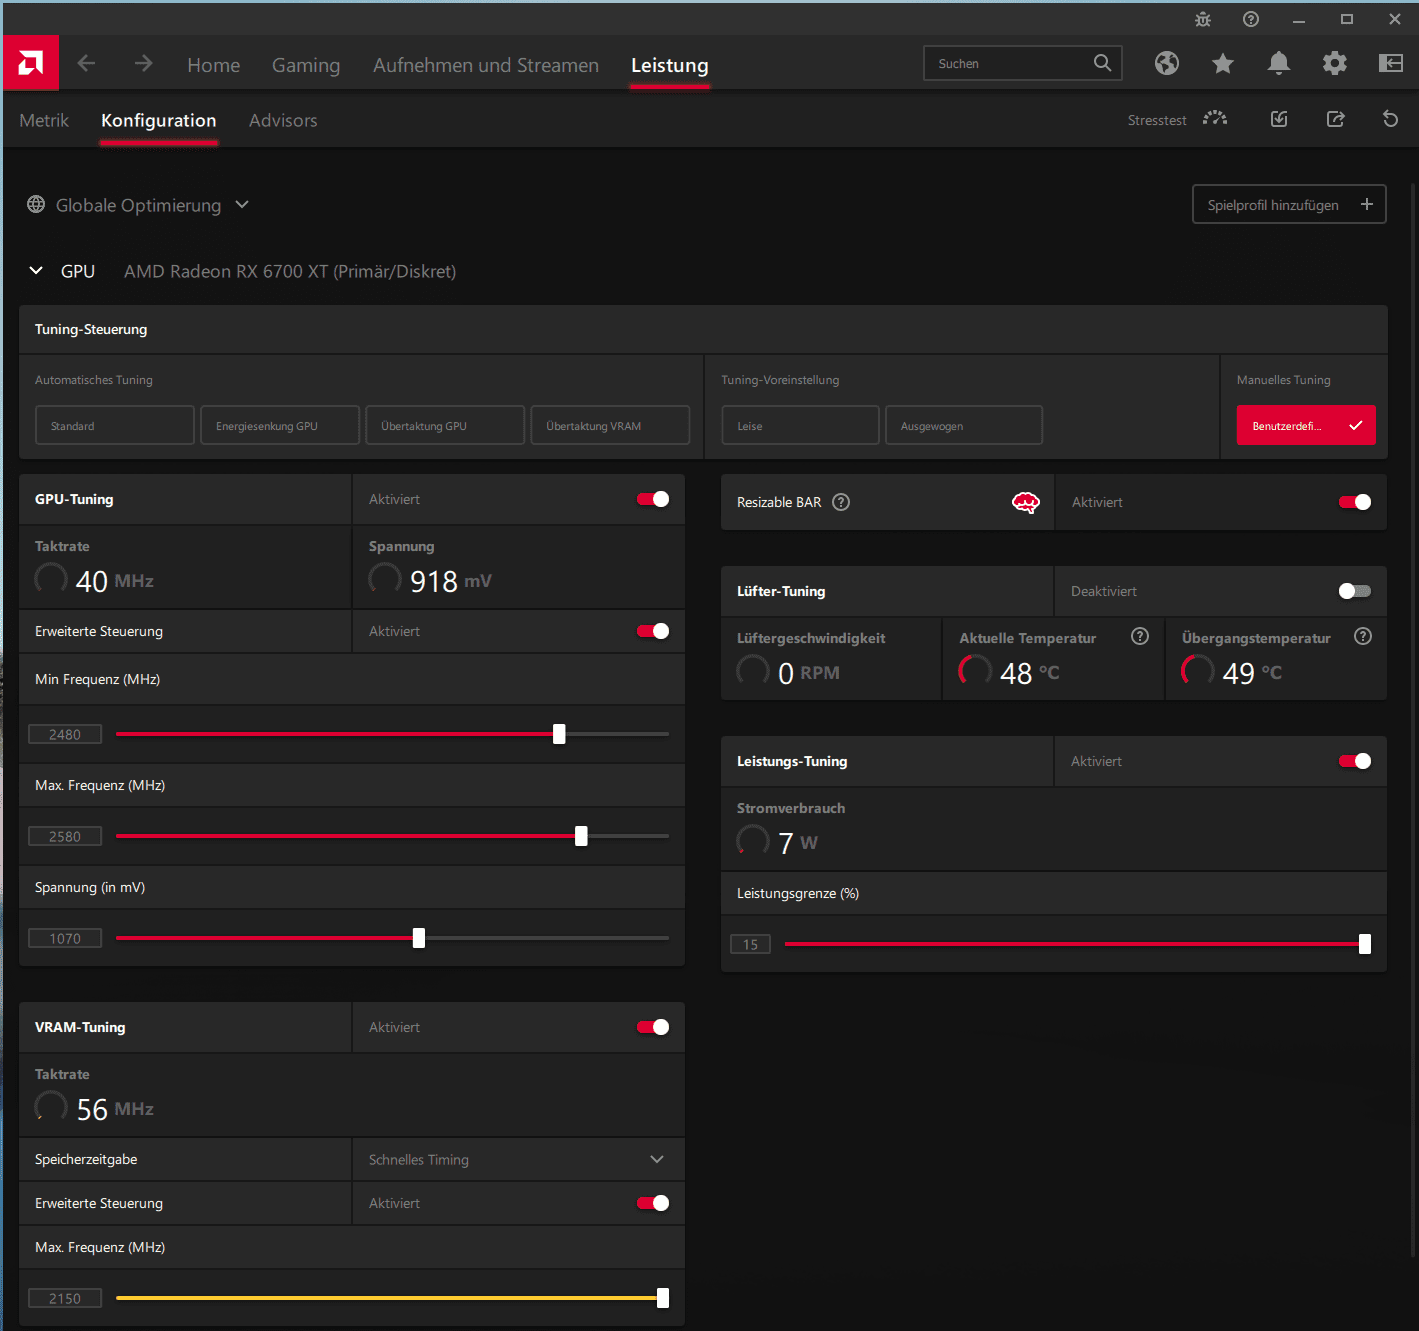Click the export profile icon

[x=1335, y=119]
